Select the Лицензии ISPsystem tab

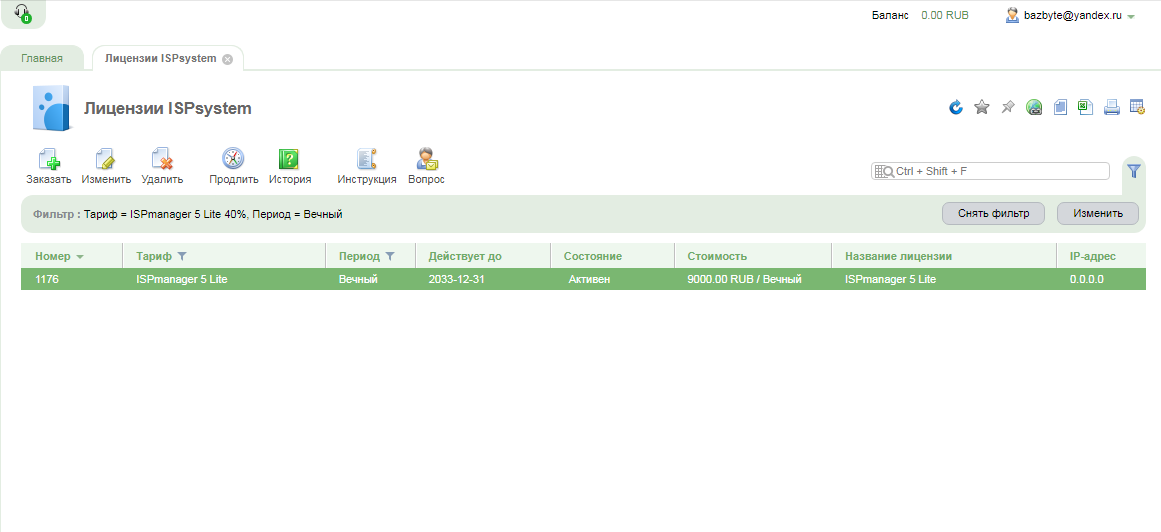(x=161, y=58)
